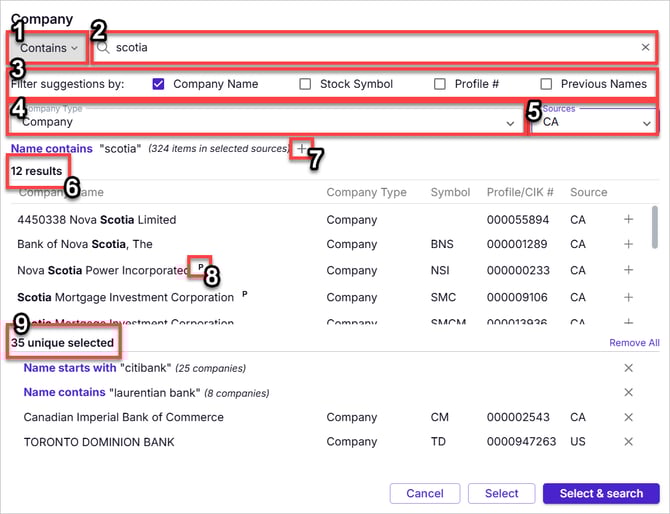
Task: Add Bank of Nova Scotia with plus
Action: tap(628, 244)
